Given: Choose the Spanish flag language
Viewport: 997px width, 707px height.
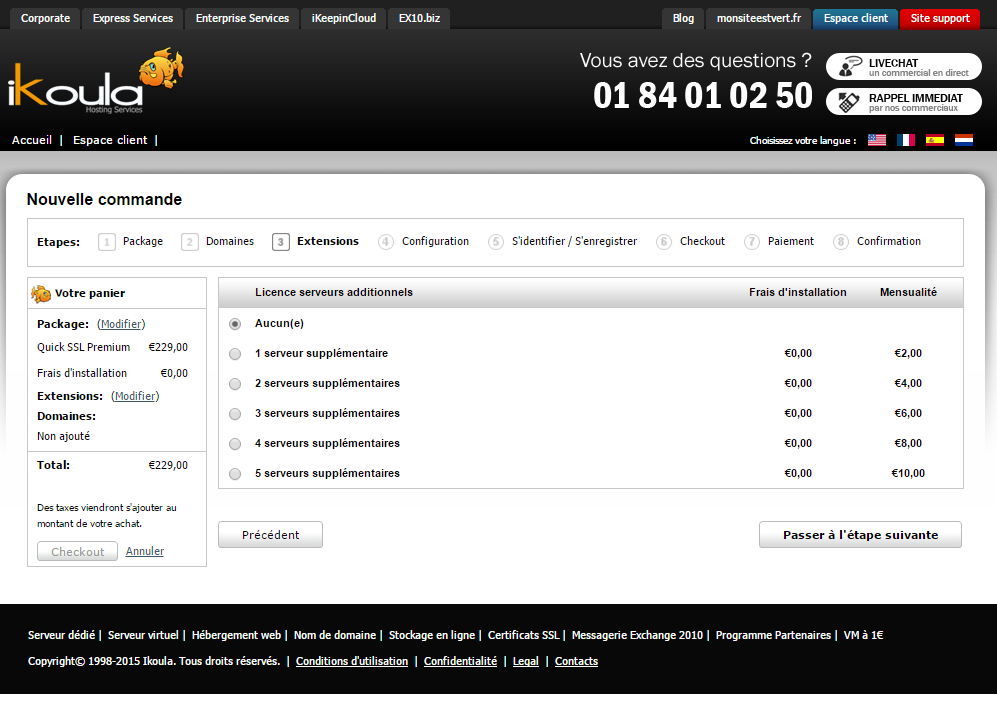Looking at the screenshot, I should click(x=935, y=140).
